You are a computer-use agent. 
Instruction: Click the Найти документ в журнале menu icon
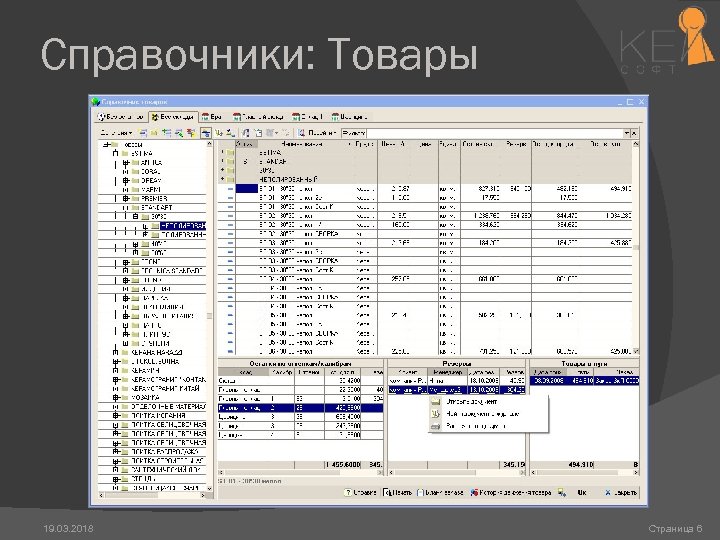click(x=435, y=414)
